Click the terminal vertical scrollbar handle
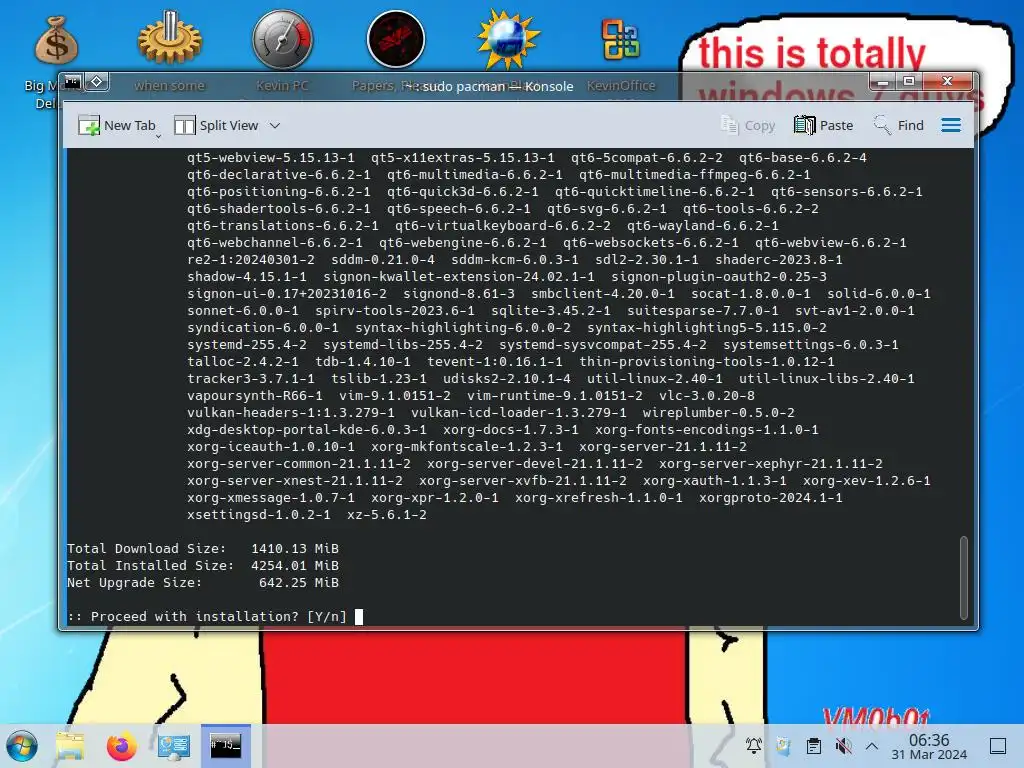The width and height of the screenshot is (1024, 768). click(x=963, y=577)
